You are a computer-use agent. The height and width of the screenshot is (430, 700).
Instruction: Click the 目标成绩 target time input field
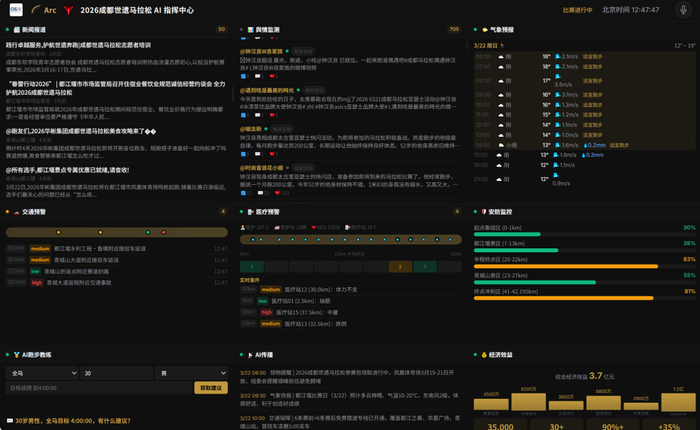tap(99, 388)
